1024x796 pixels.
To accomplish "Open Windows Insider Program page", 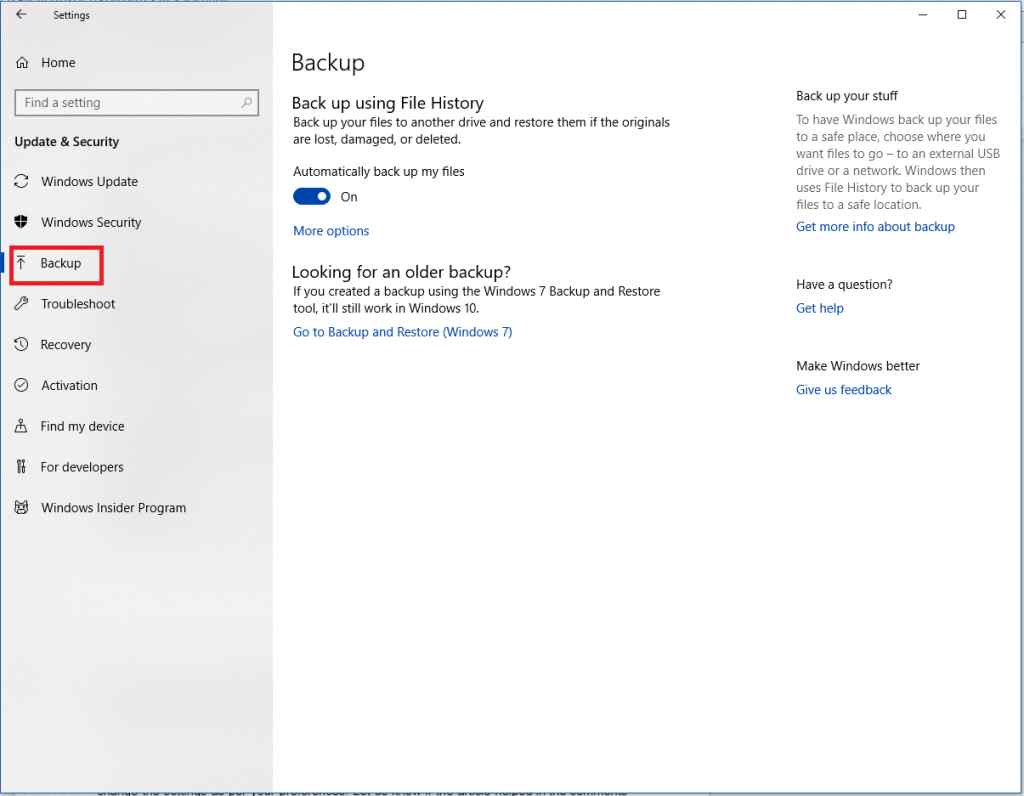I will (x=114, y=508).
